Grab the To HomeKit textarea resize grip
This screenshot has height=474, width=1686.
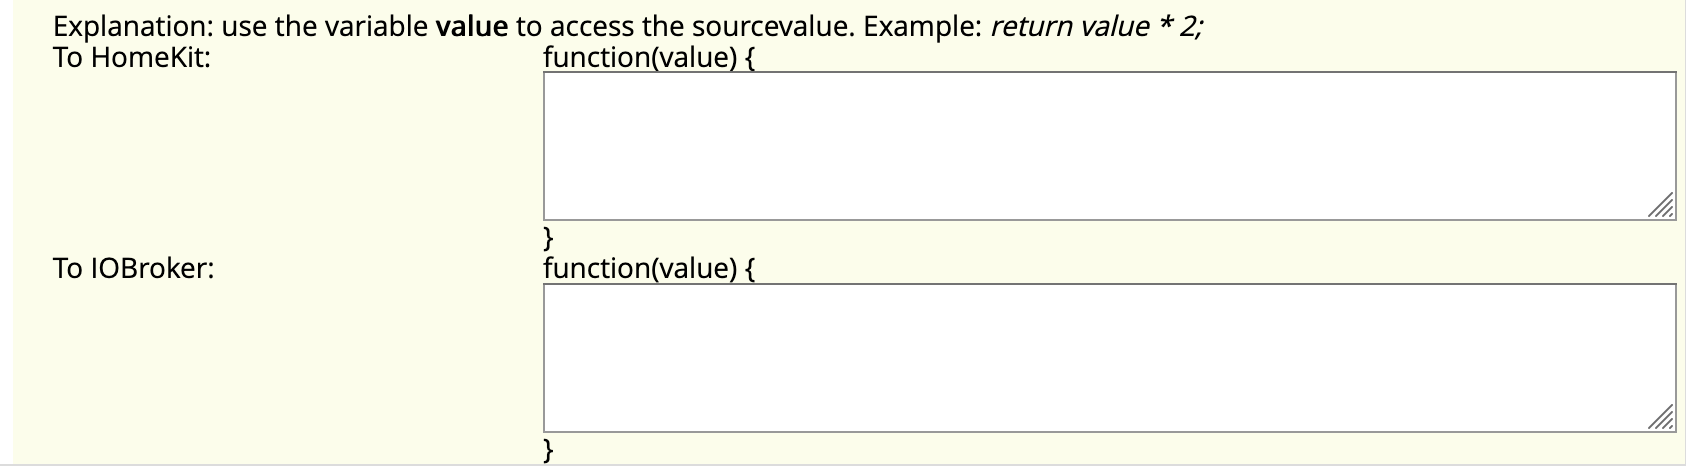[x=1663, y=207]
